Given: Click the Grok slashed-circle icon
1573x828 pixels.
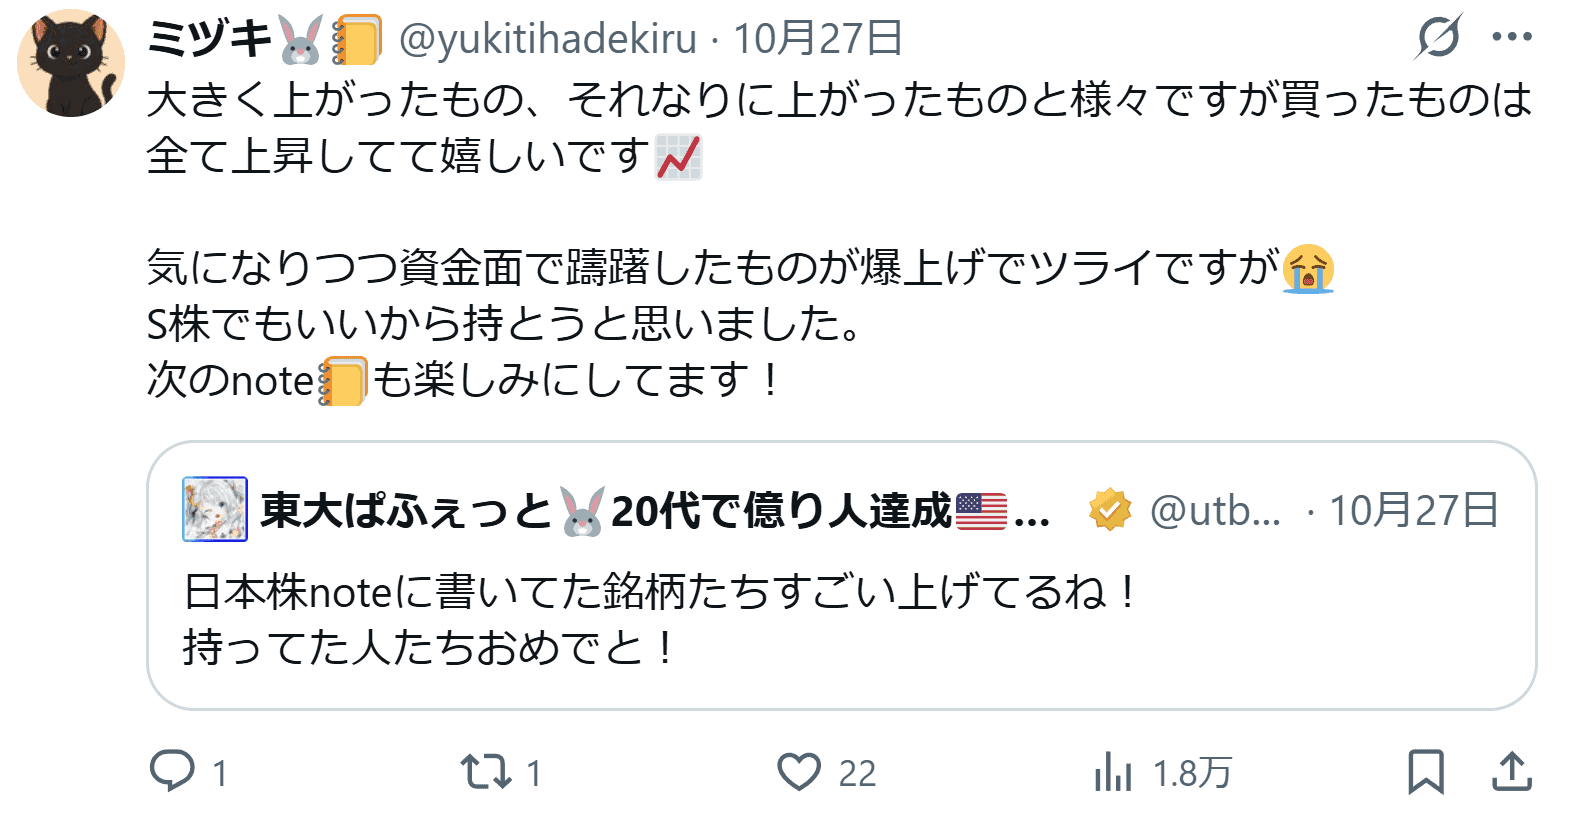Looking at the screenshot, I should [x=1439, y=37].
